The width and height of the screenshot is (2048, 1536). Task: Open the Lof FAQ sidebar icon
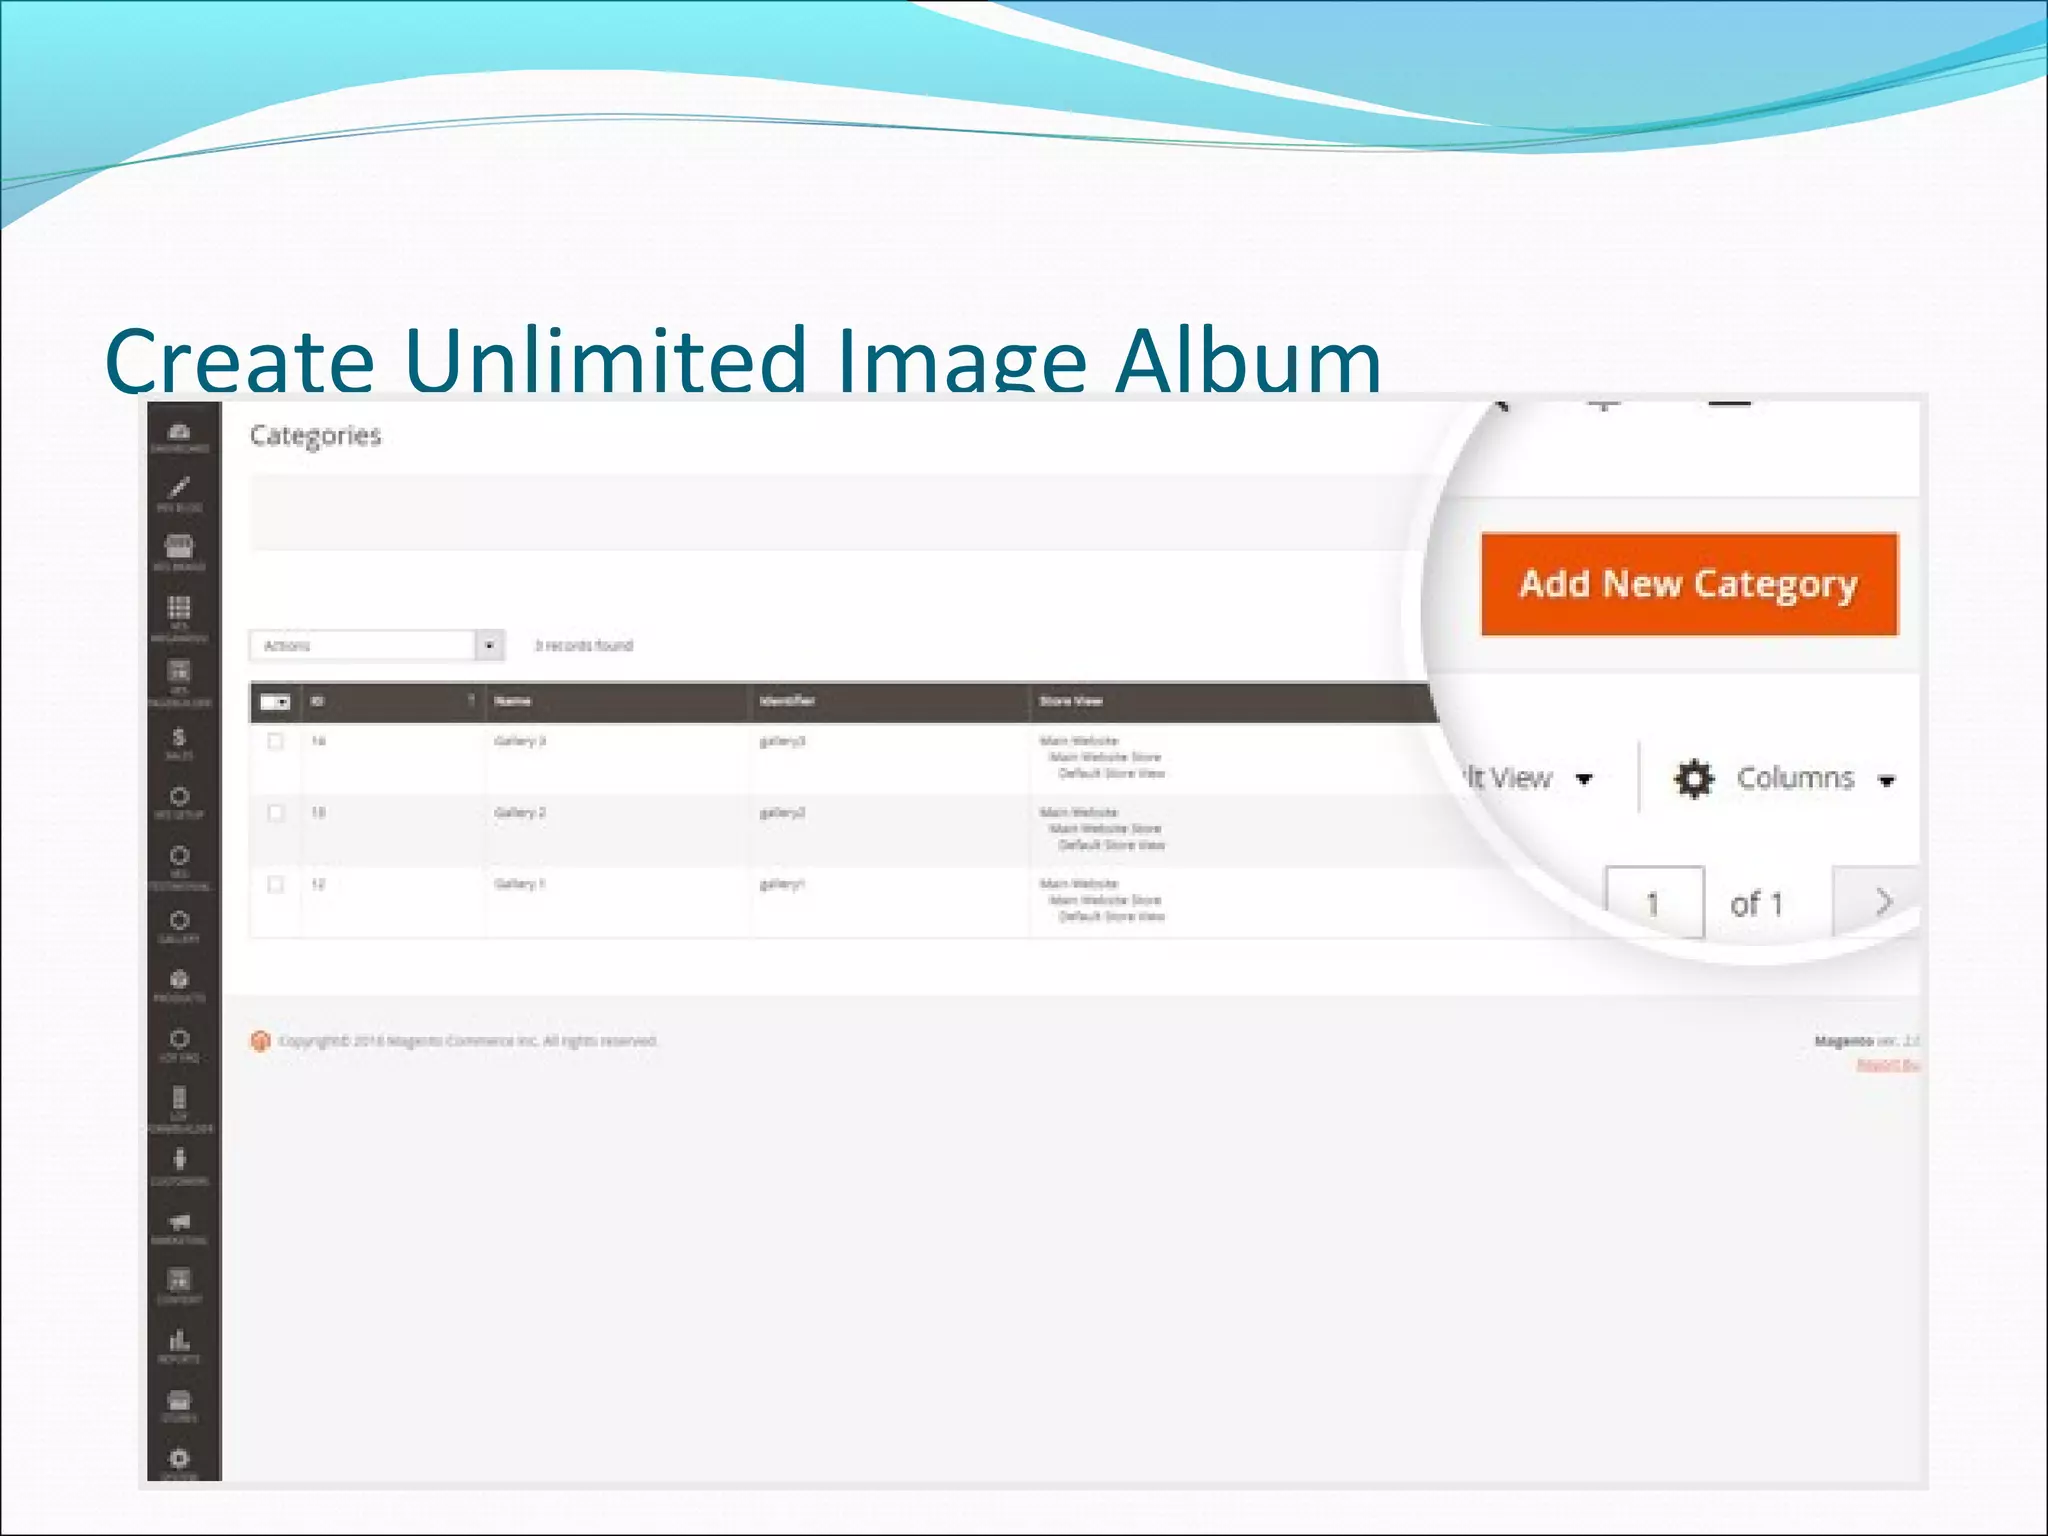tap(180, 1045)
